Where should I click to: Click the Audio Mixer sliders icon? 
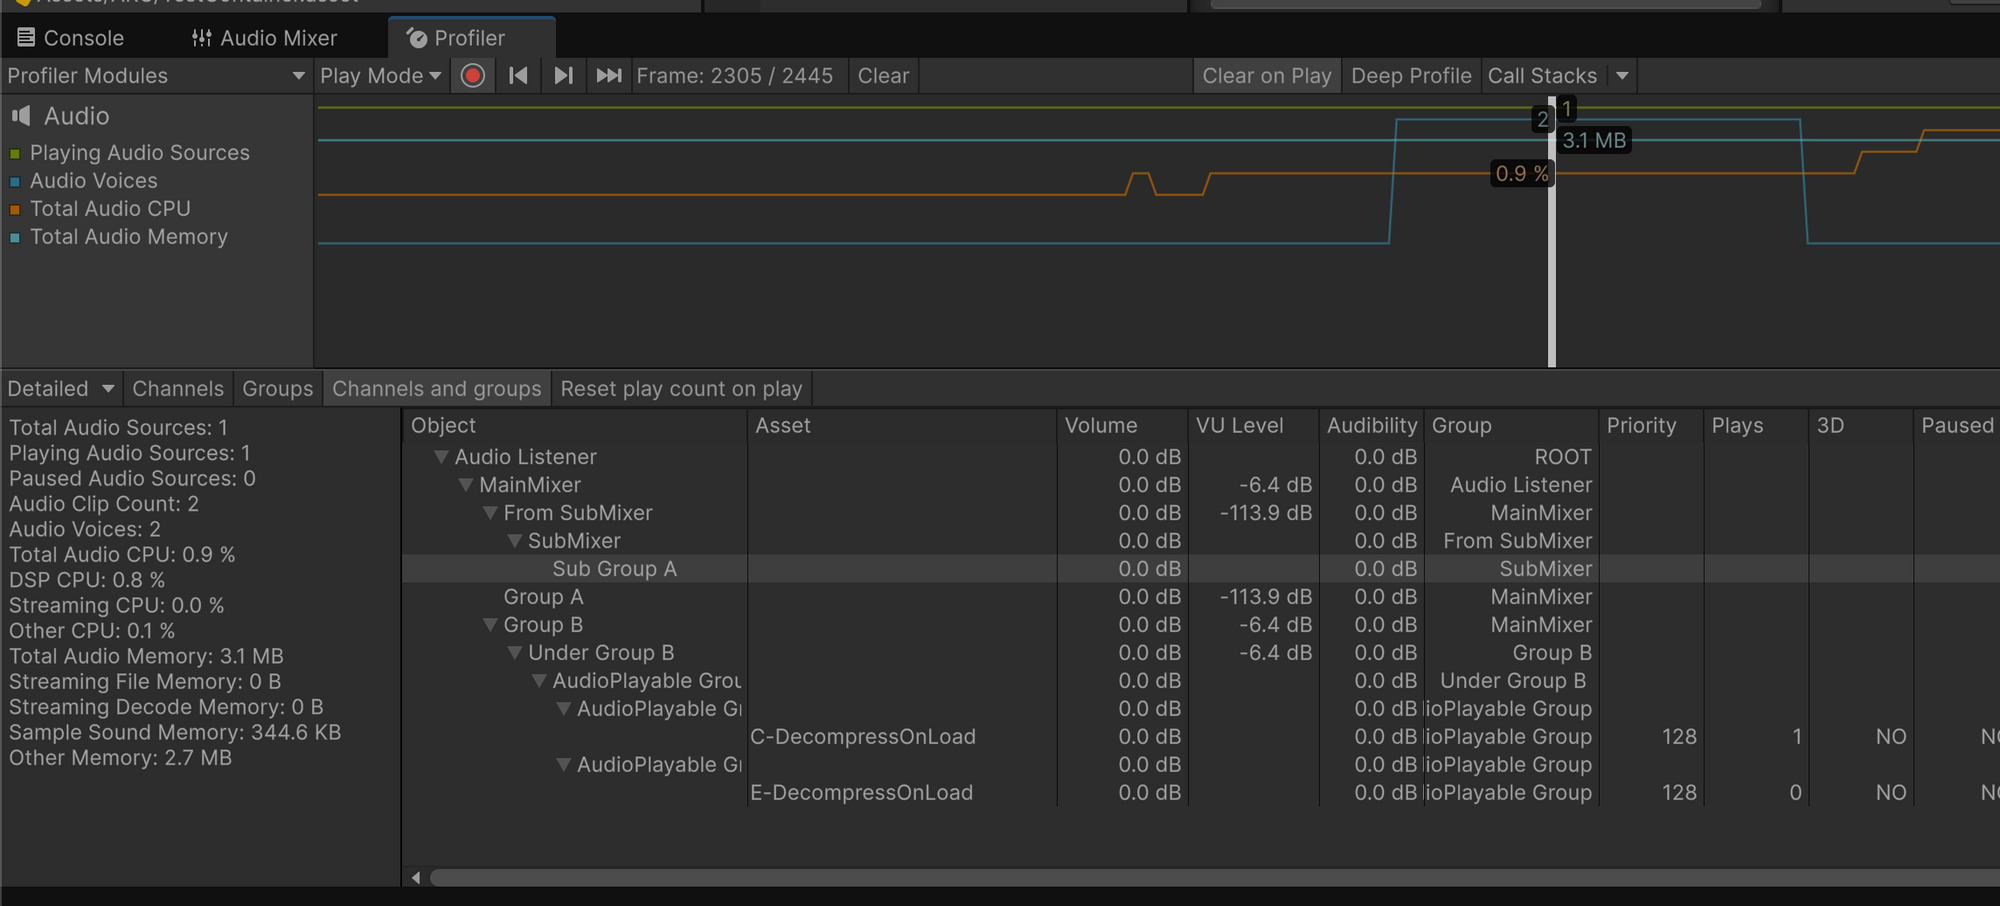202,38
